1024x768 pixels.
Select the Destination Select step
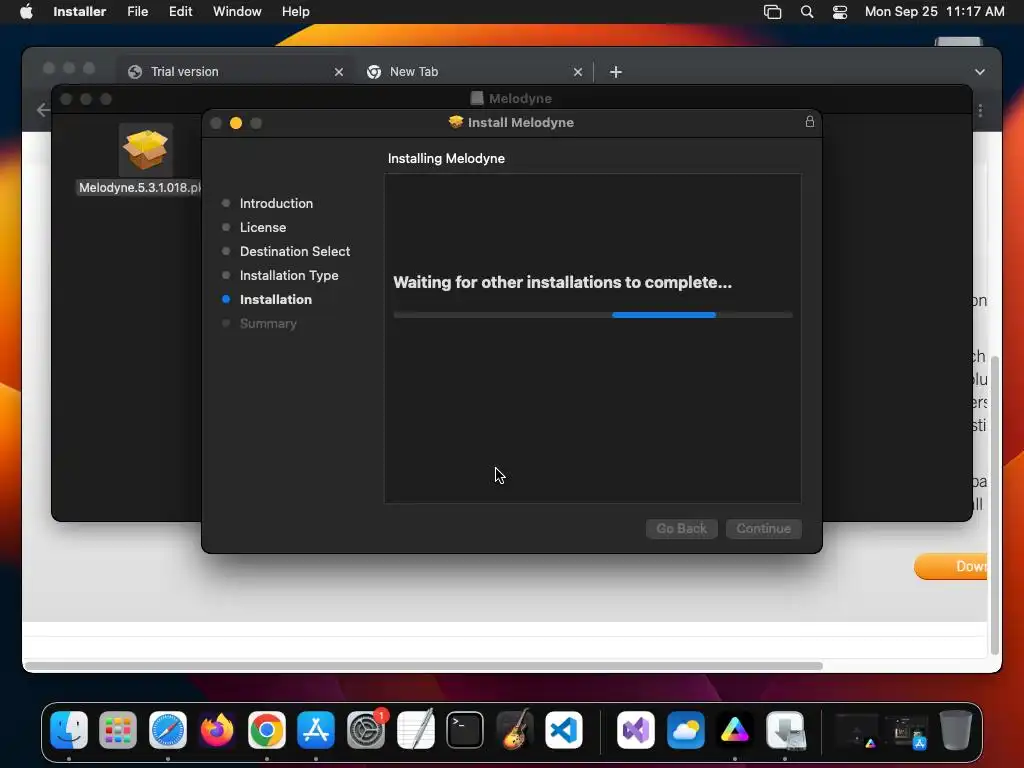[x=295, y=251]
